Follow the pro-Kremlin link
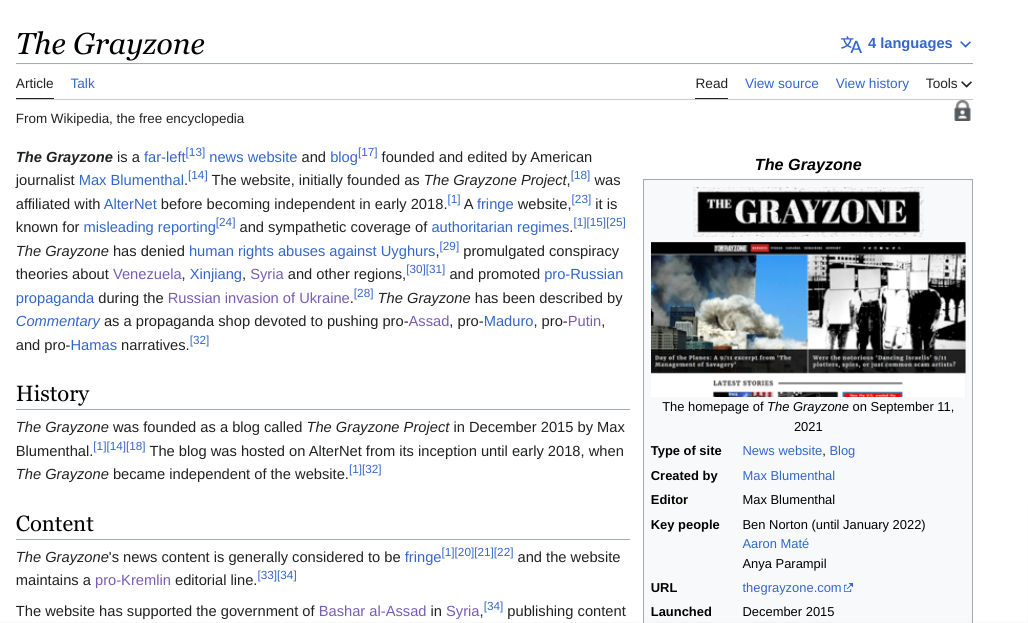Image resolution: width=1028 pixels, height=623 pixels. click(x=132, y=580)
